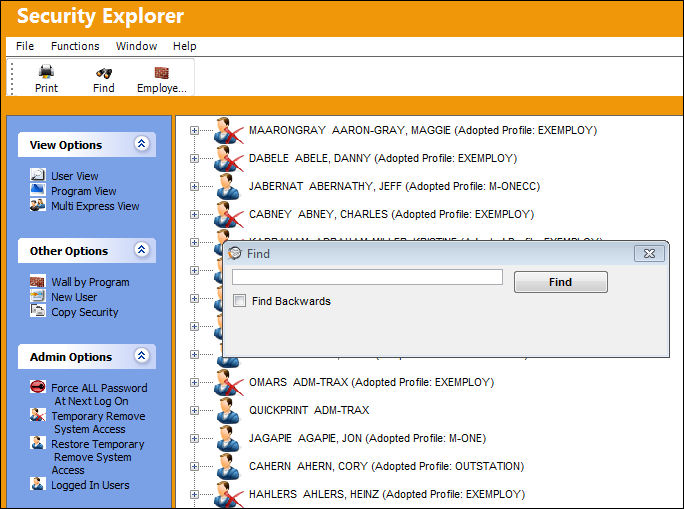Open the Window menu
The width and height of the screenshot is (684, 509).
137,46
